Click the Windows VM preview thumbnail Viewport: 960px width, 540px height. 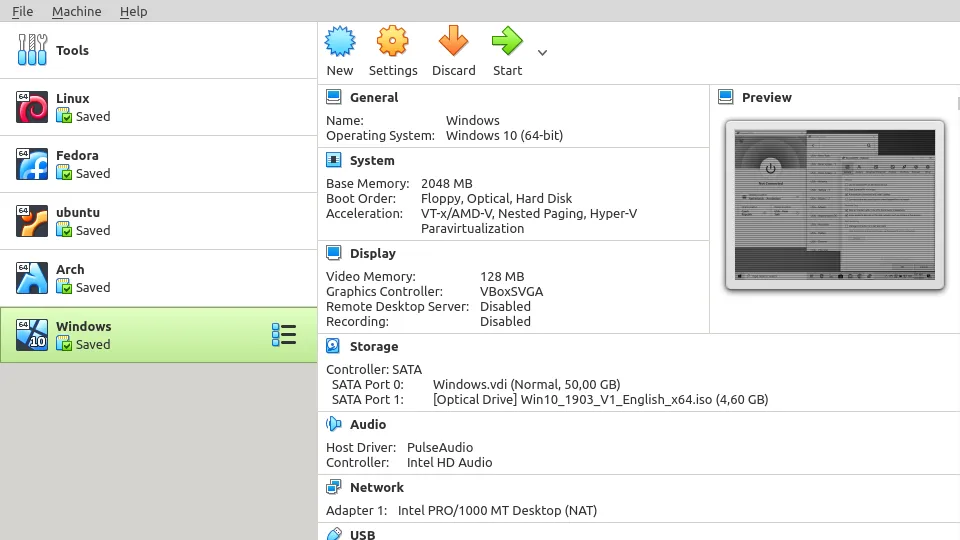835,204
